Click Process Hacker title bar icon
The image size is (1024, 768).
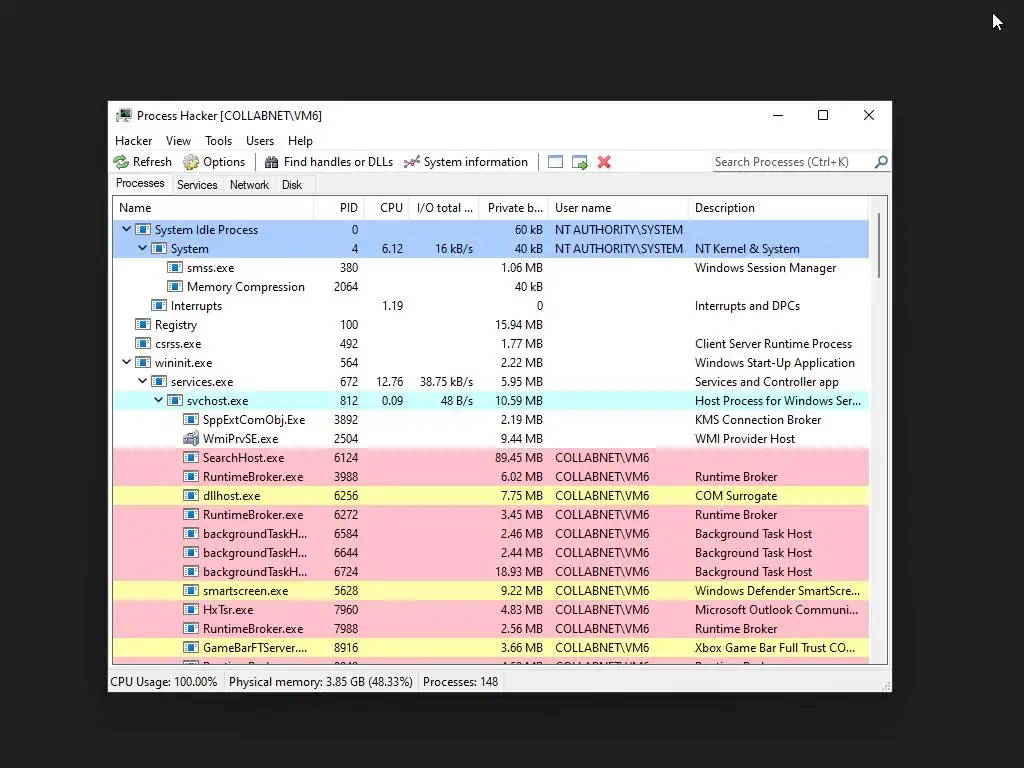(123, 116)
